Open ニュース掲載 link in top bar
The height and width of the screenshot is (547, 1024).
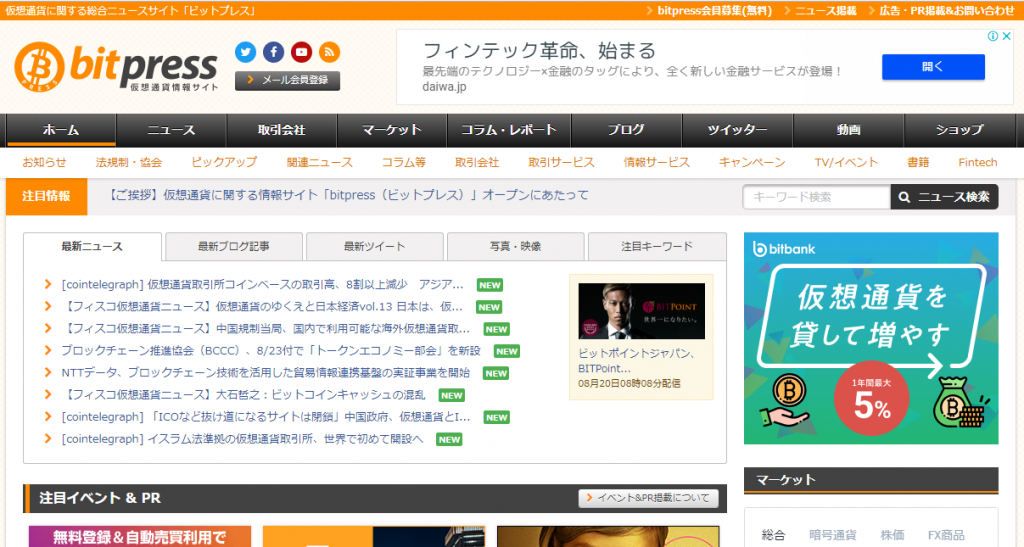click(x=825, y=10)
